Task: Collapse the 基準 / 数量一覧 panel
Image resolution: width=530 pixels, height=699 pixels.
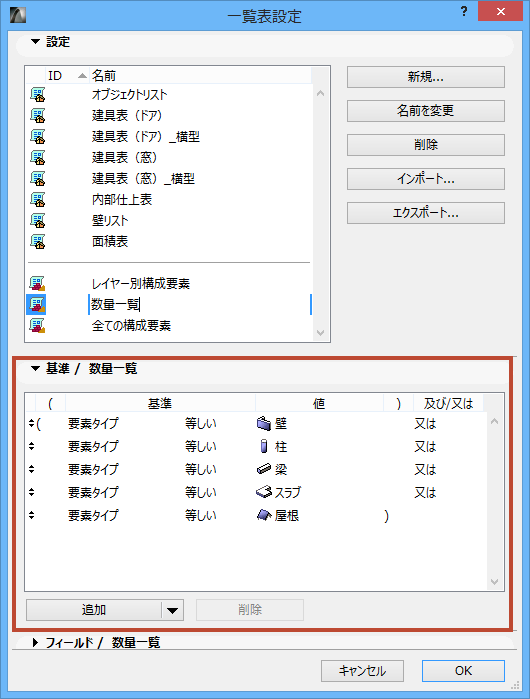Action: point(35,368)
